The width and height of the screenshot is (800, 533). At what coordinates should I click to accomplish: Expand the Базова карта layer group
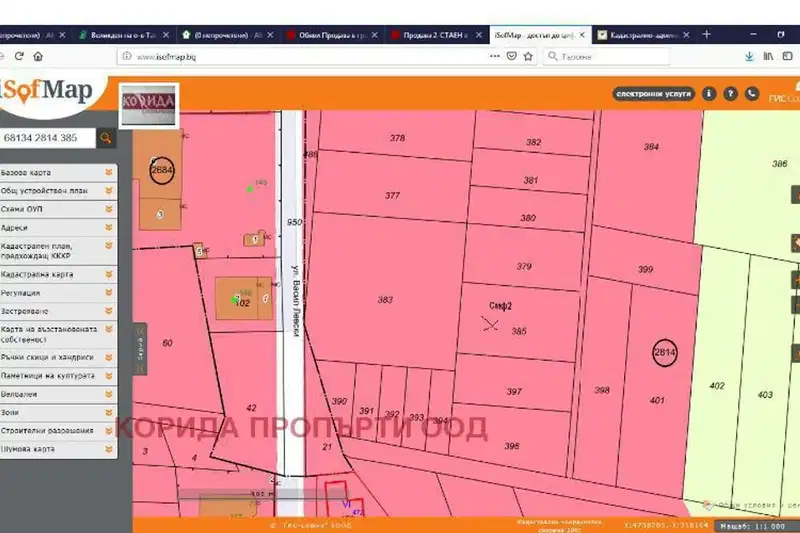tap(109, 172)
